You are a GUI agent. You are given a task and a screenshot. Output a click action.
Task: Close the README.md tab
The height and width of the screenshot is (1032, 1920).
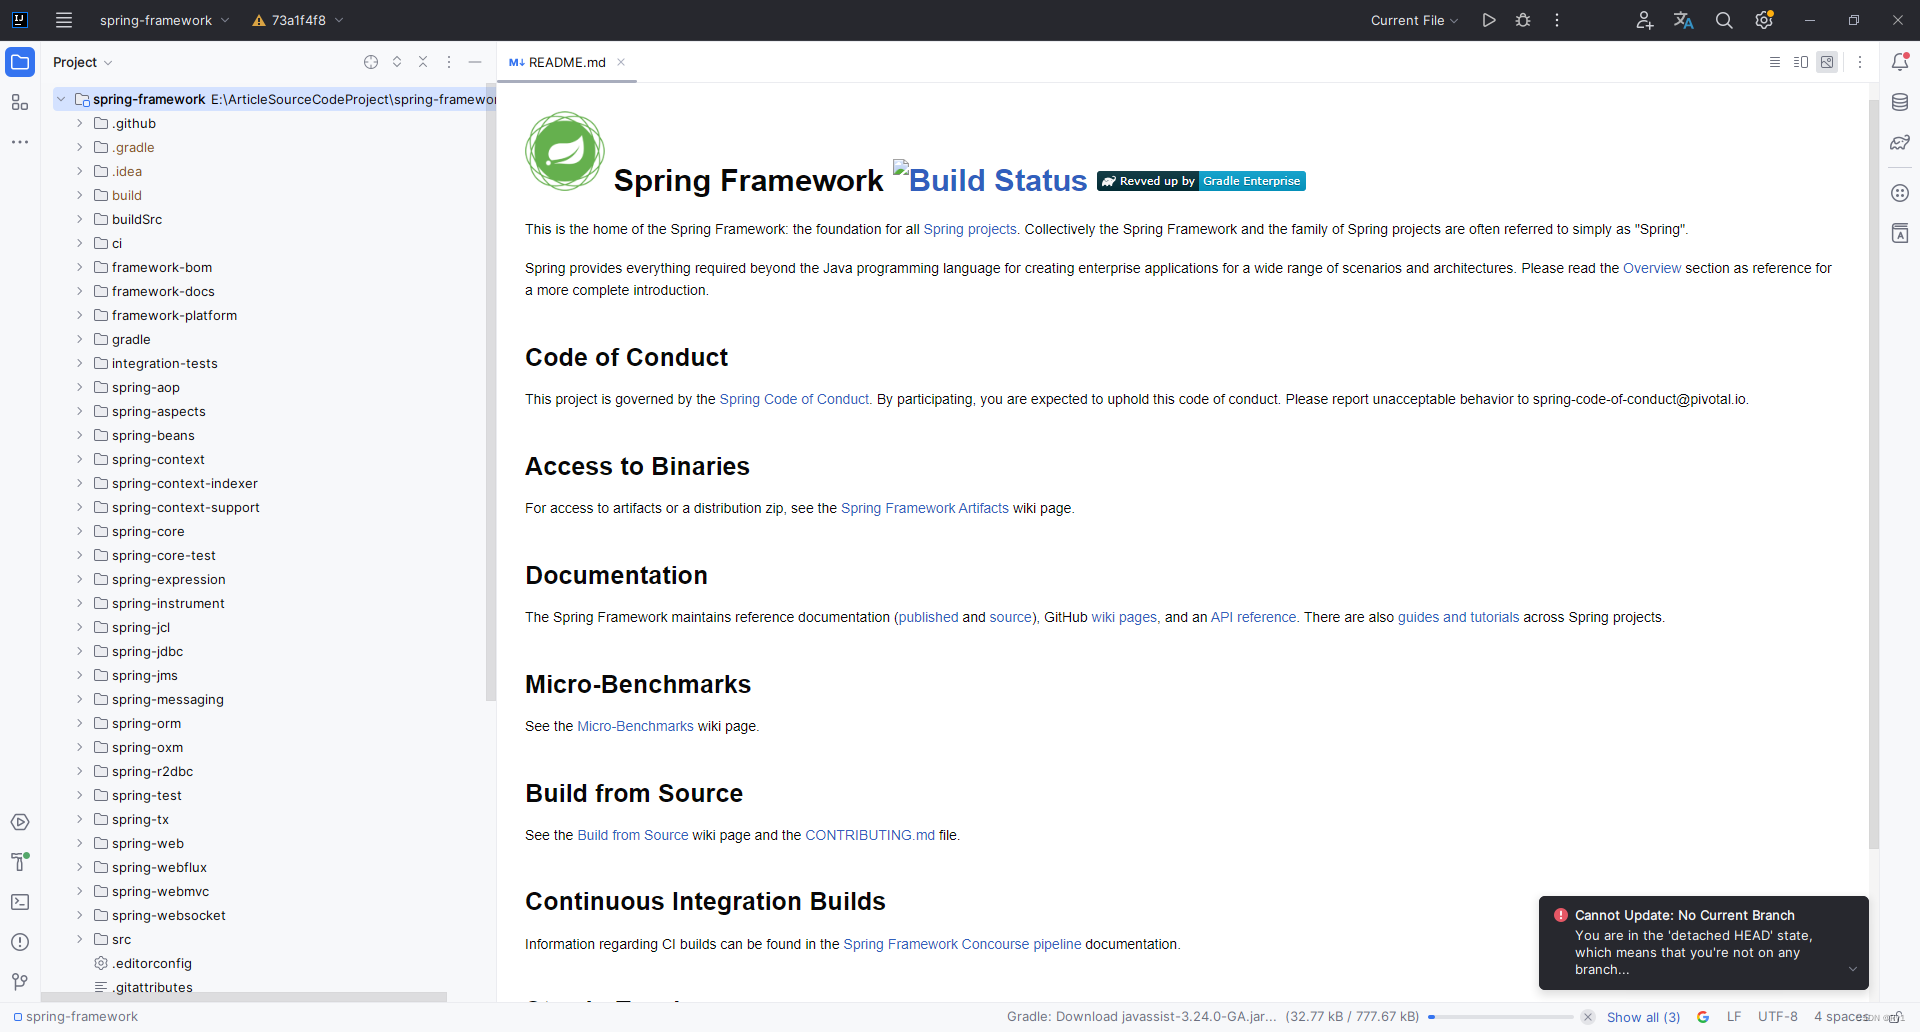coord(621,62)
